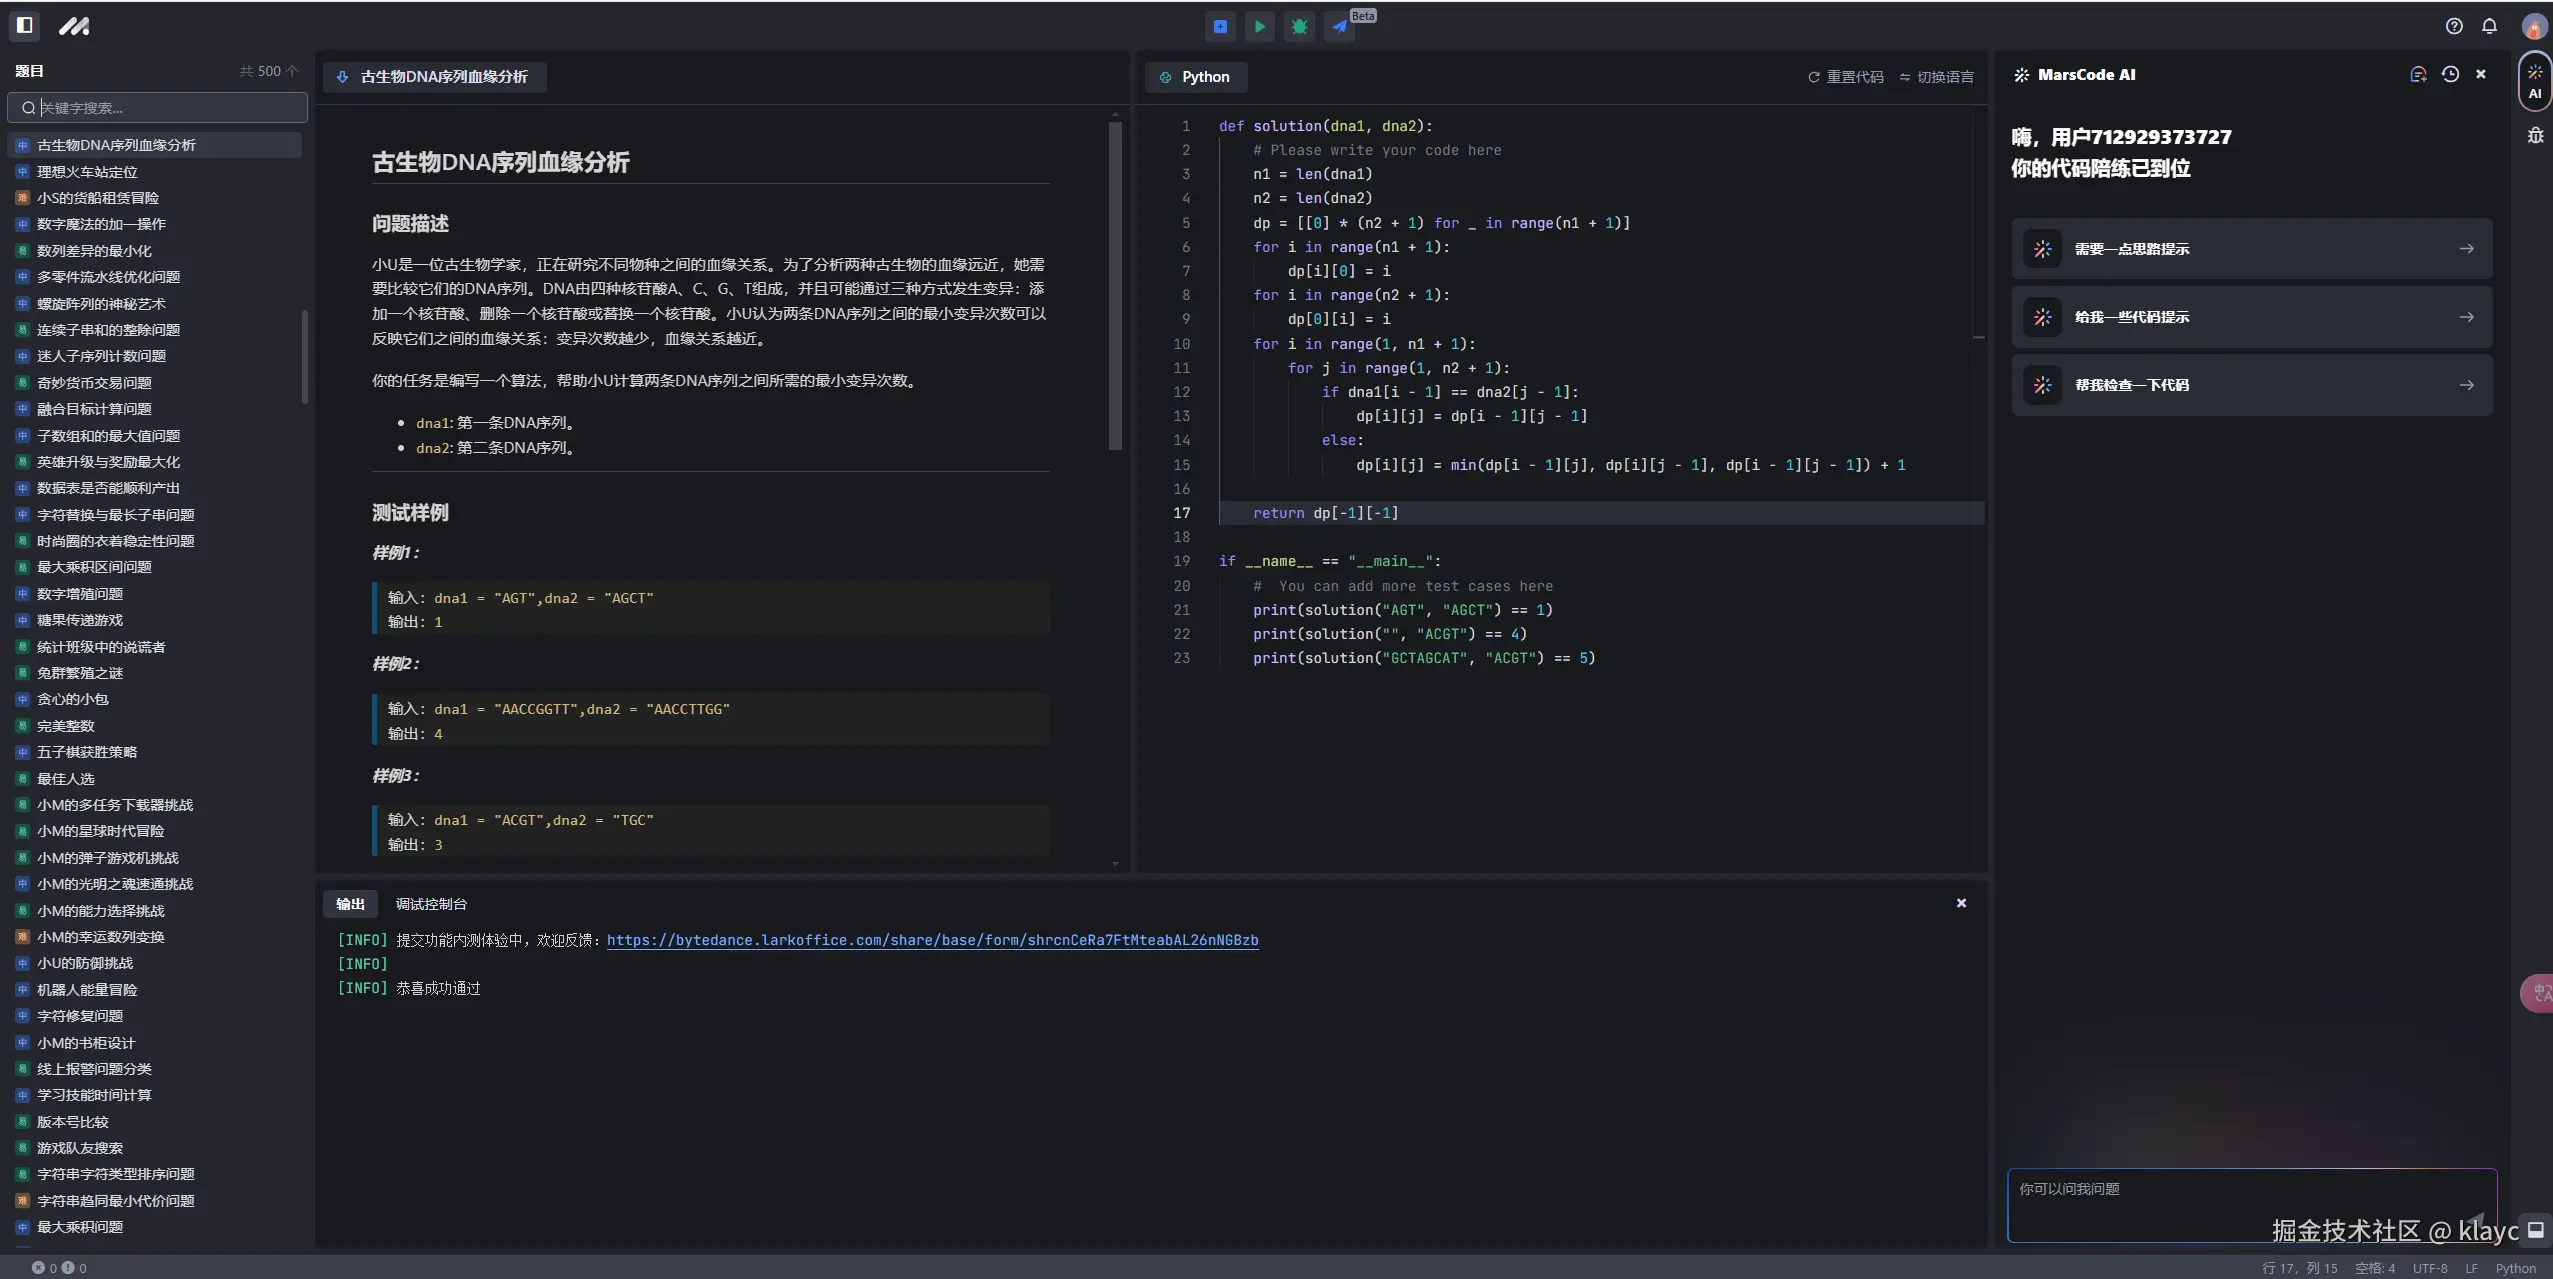This screenshot has width=2553, height=1279.
Task: Expand the 帮我检查一下代码 suggestion arrow
Action: (2466, 385)
